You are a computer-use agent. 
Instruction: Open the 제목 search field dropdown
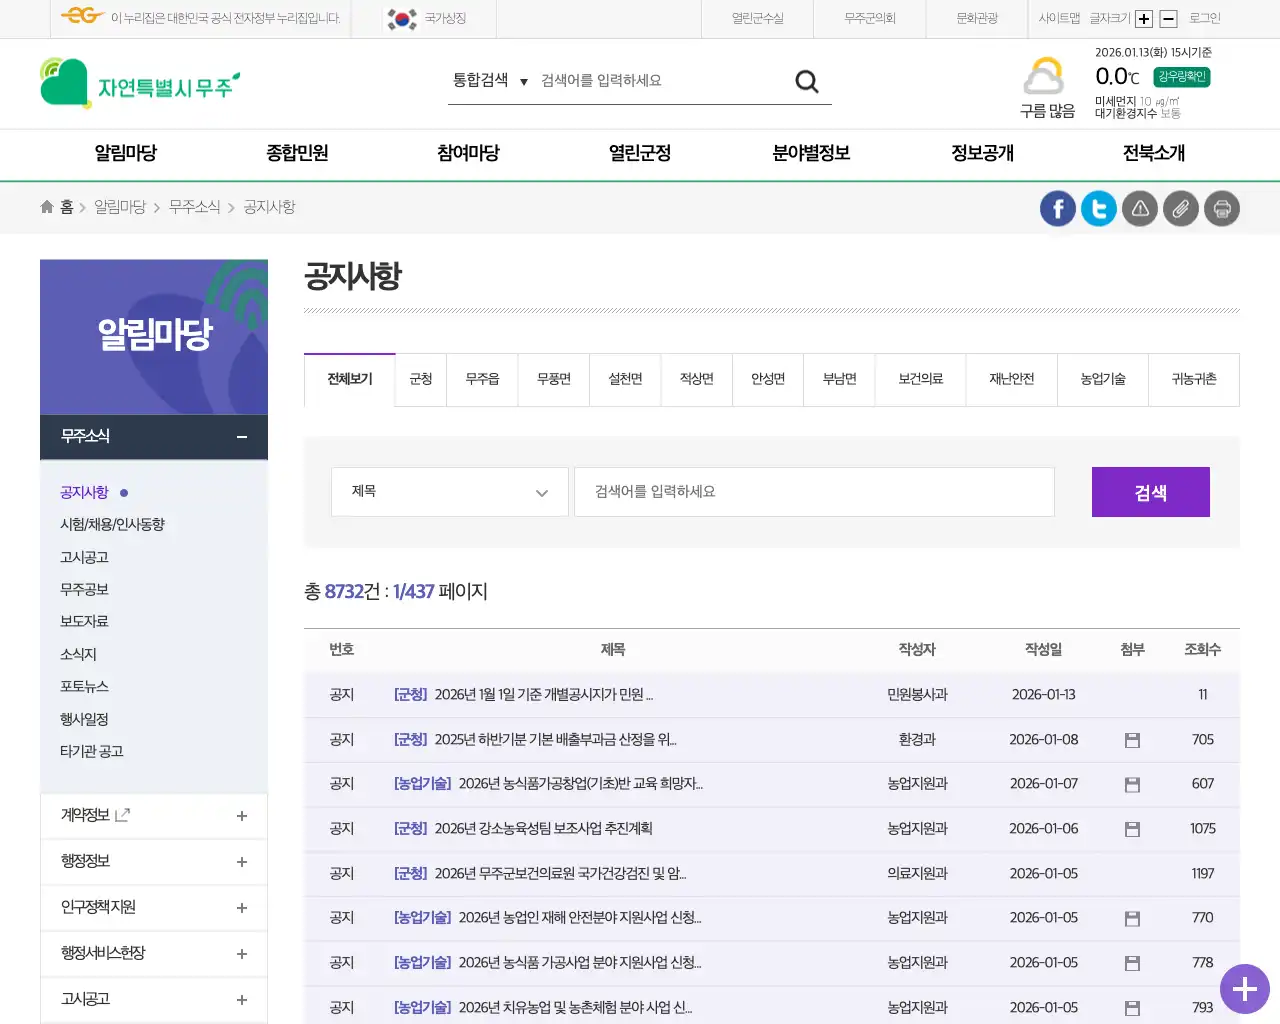[449, 492]
